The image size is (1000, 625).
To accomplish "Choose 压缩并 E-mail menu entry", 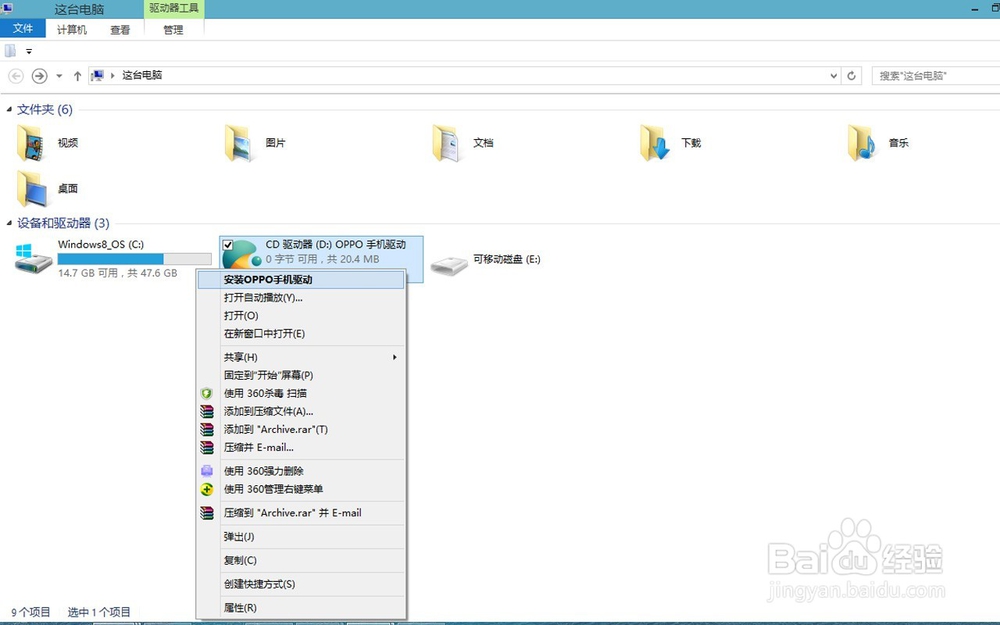I will 301,447.
